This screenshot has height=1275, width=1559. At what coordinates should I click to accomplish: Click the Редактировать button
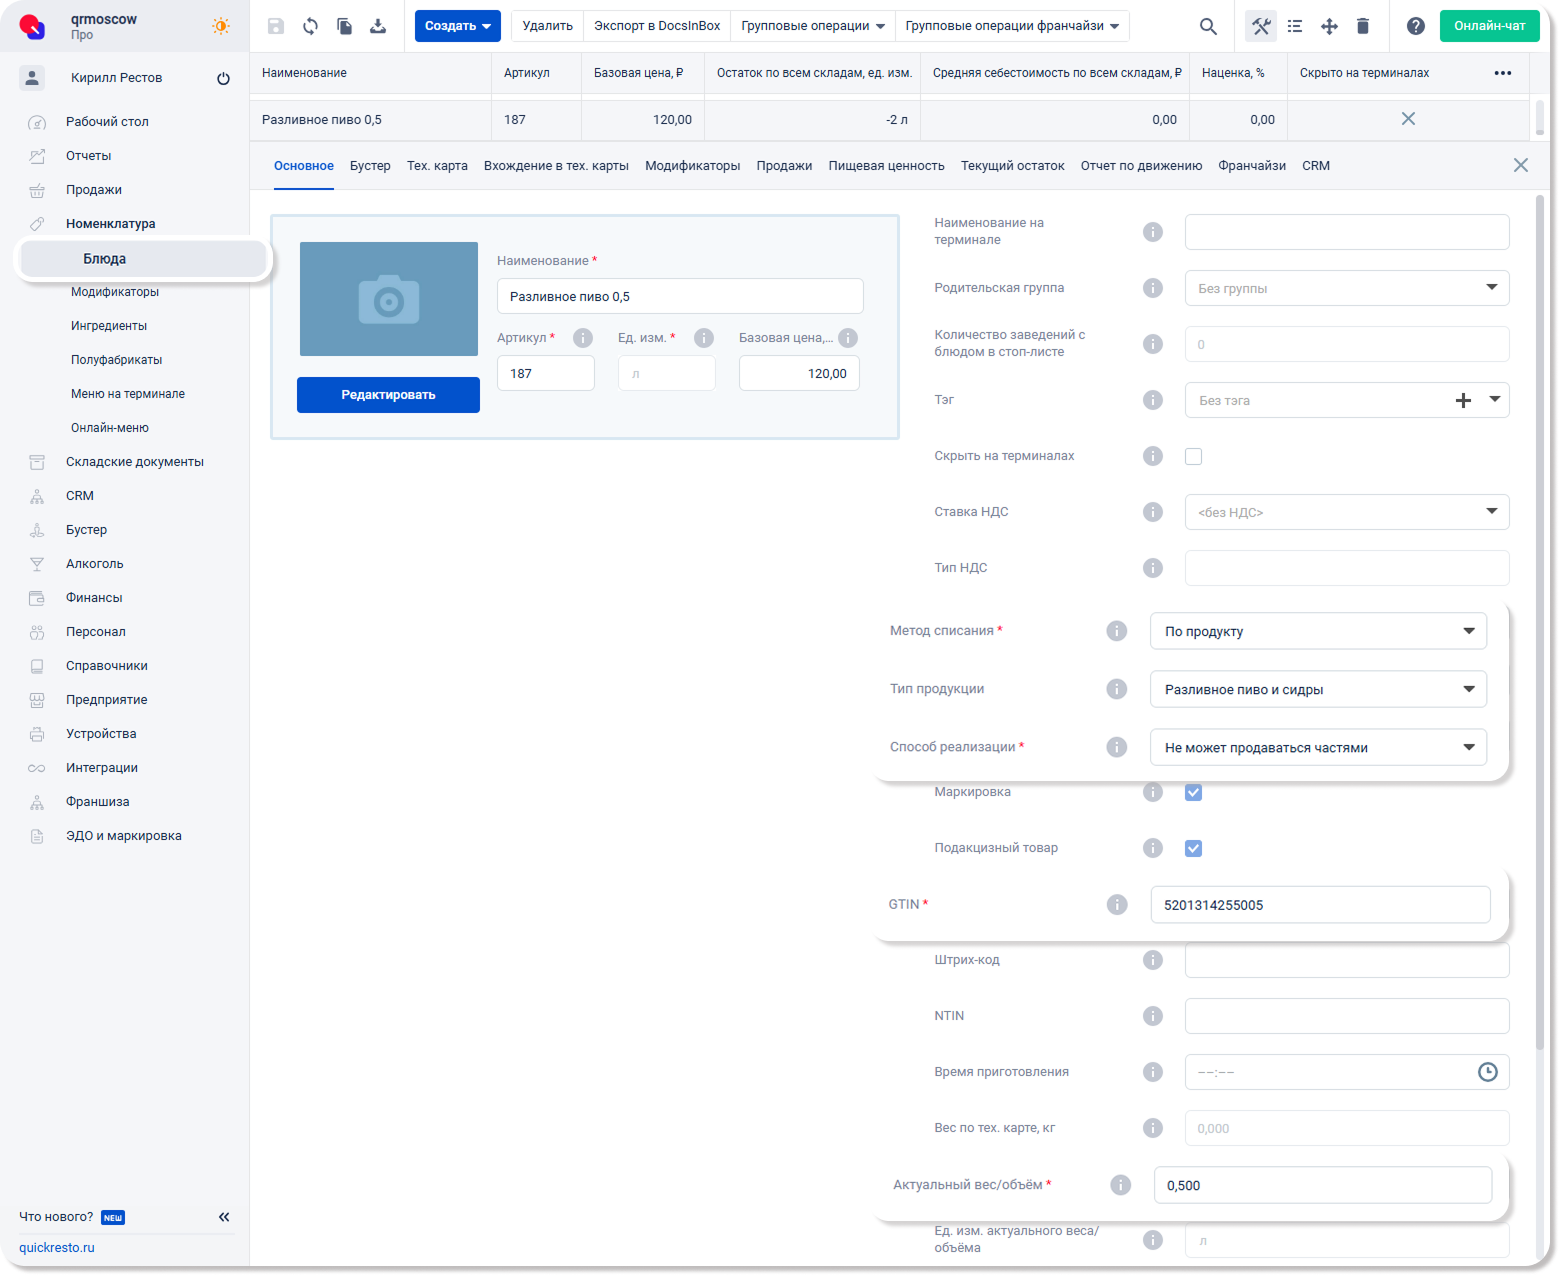tap(388, 395)
